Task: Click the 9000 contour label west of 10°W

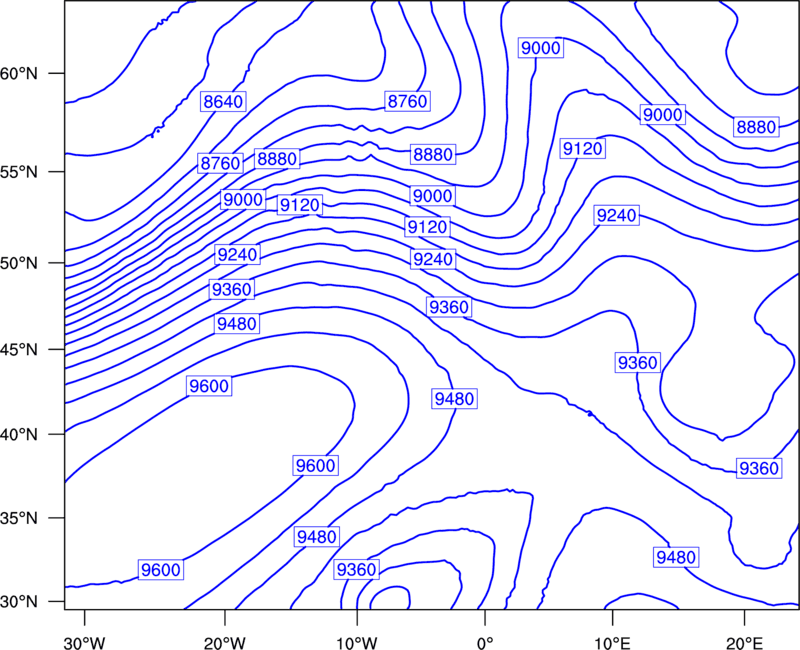Action: coord(243,199)
